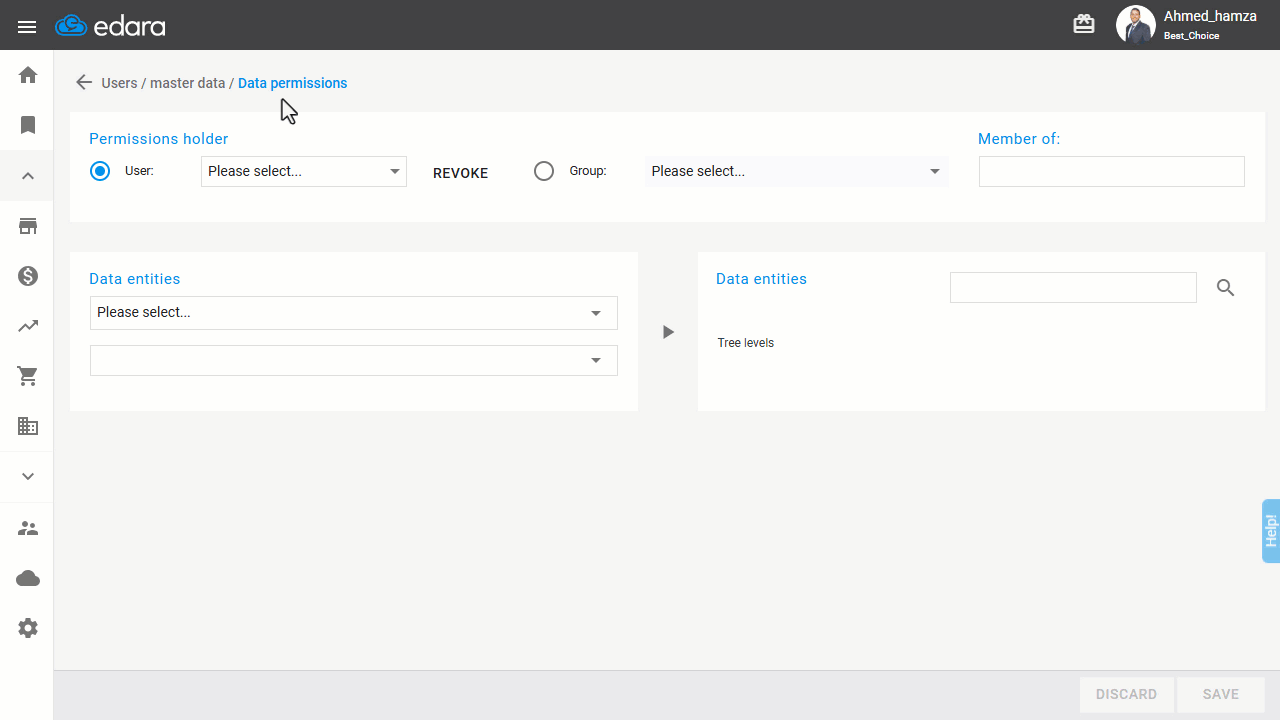The height and width of the screenshot is (720, 1280).
Task: Go to Home in the sidebar
Action: click(28, 75)
